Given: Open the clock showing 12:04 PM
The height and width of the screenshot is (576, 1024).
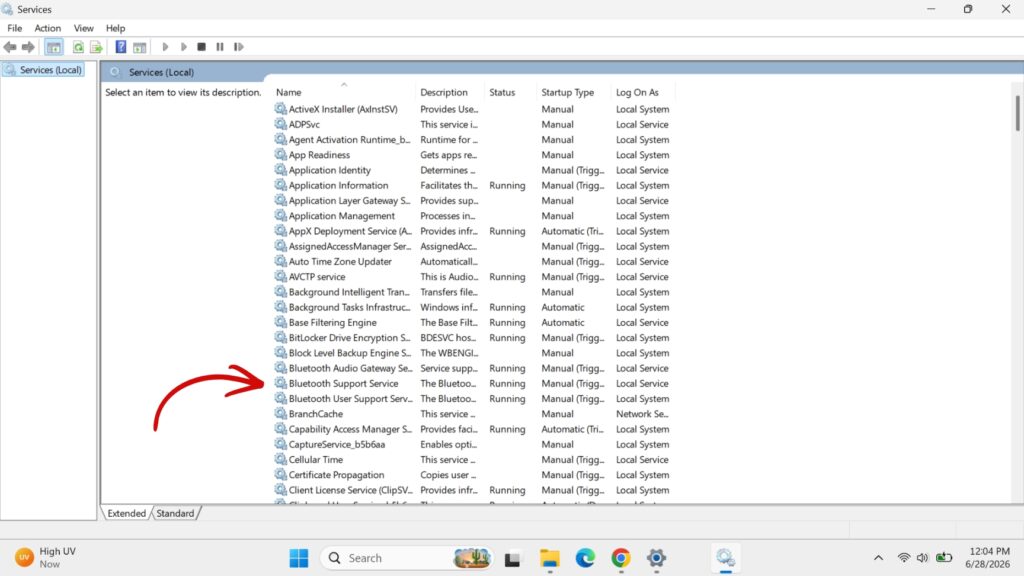Looking at the screenshot, I should [x=989, y=558].
